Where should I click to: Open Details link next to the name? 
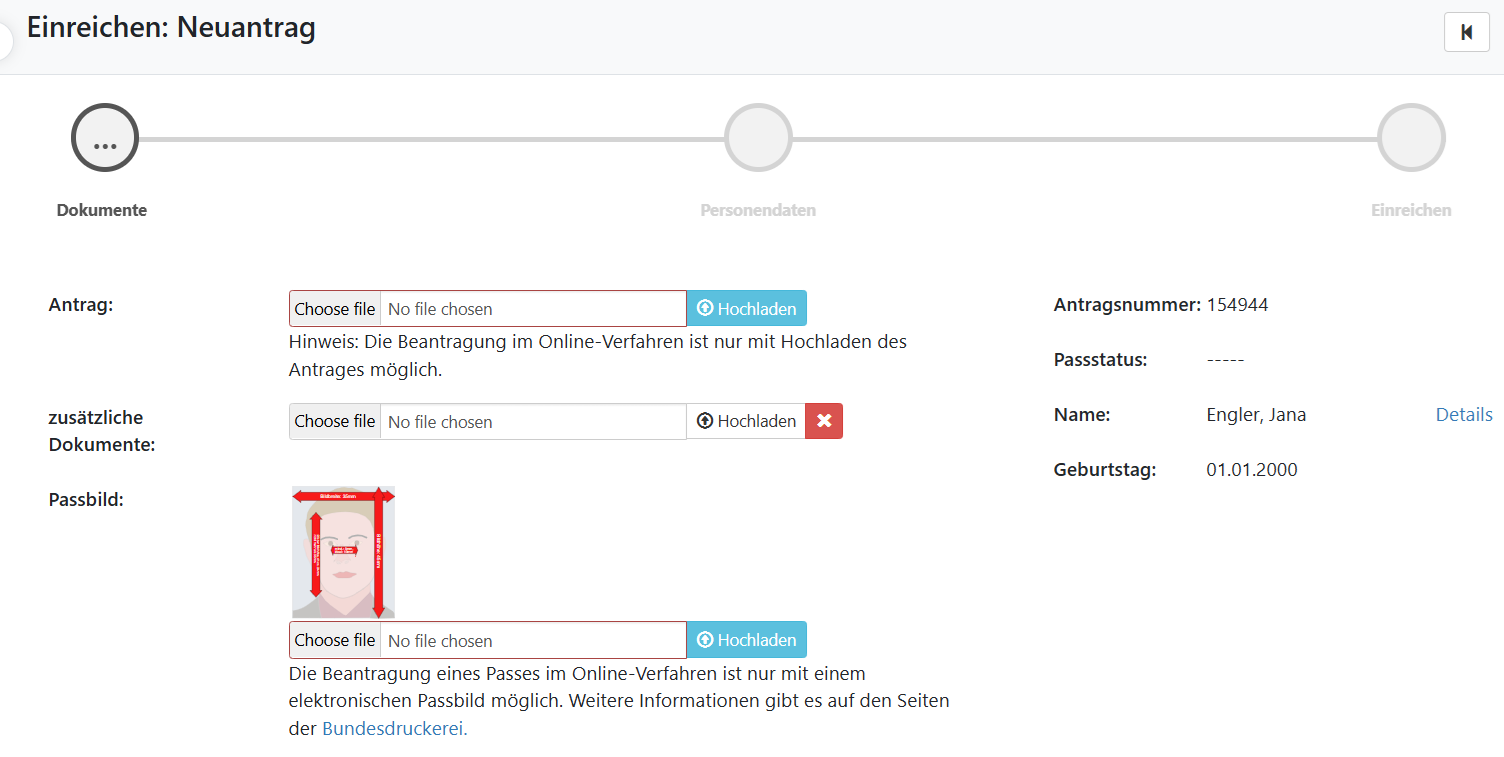[1464, 414]
